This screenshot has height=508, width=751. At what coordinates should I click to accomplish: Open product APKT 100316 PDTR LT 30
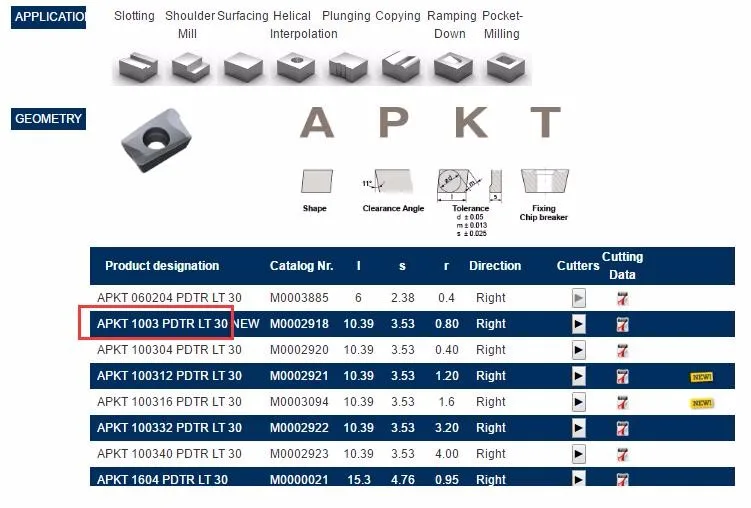pos(169,402)
